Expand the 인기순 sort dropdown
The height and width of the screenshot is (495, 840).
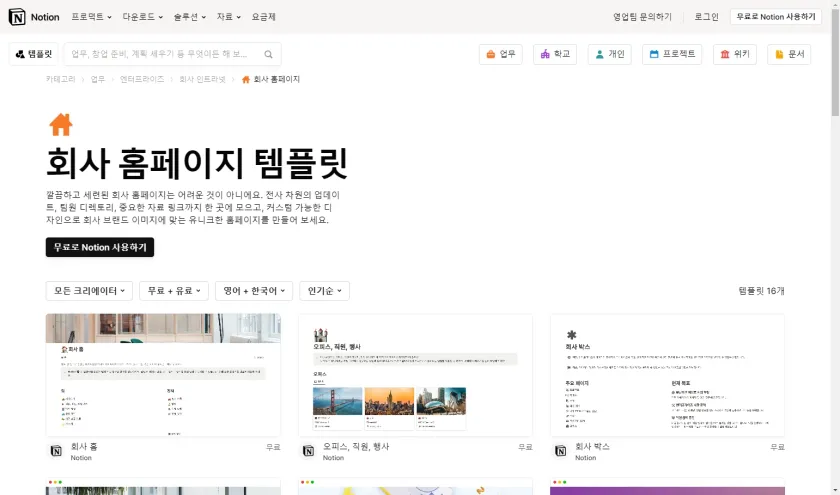click(x=325, y=291)
